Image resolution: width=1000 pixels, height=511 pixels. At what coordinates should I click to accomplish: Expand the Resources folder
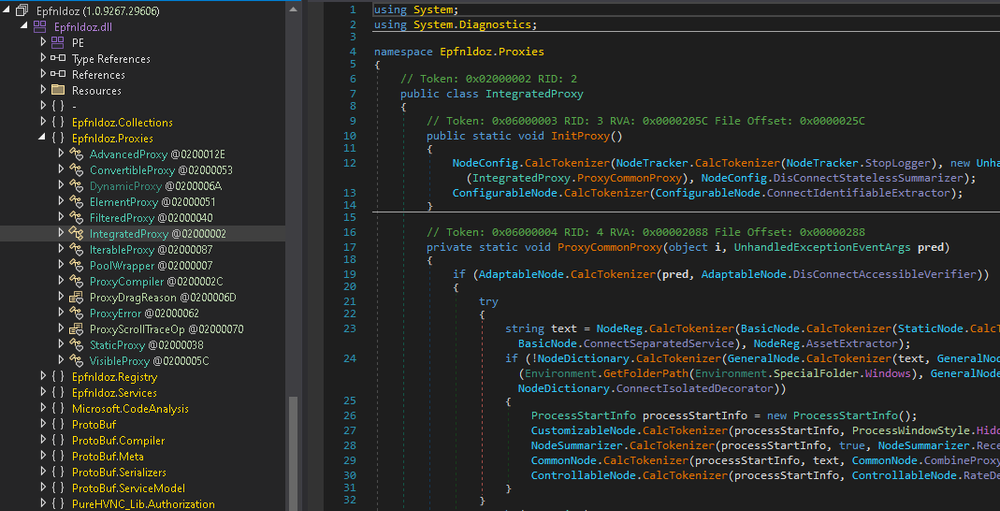tap(43, 90)
